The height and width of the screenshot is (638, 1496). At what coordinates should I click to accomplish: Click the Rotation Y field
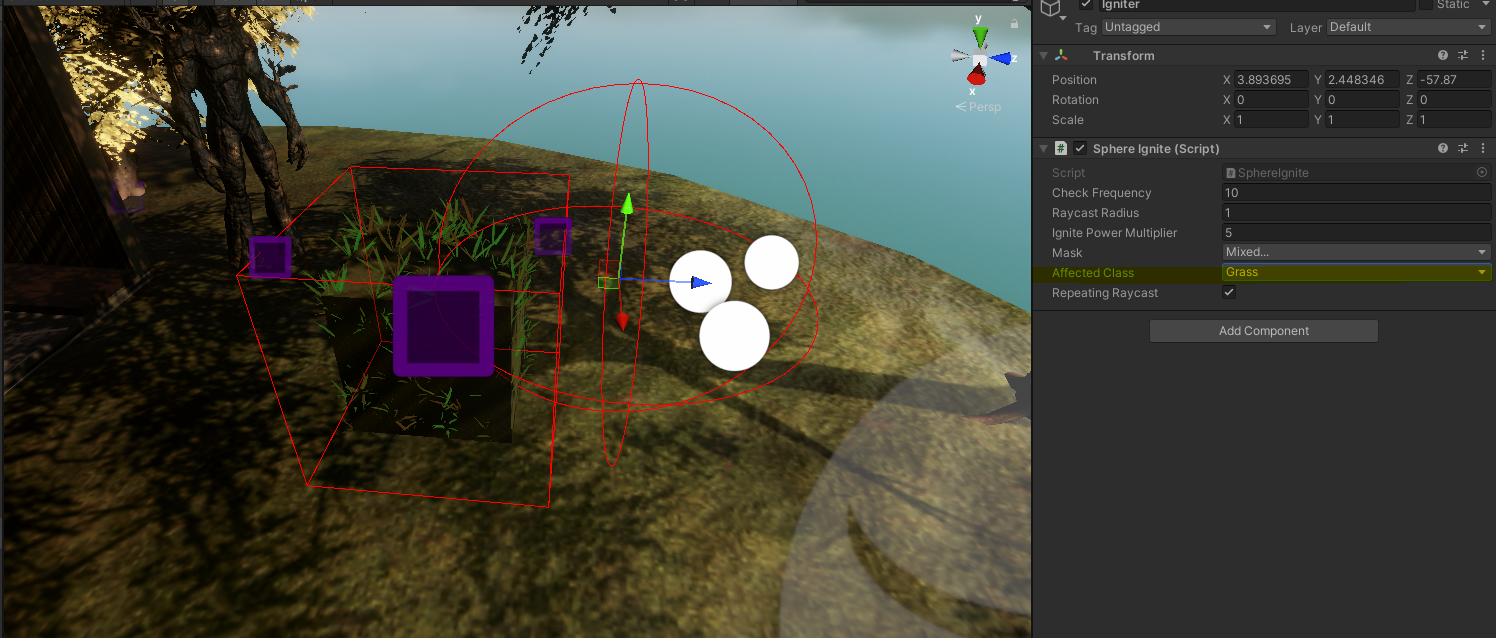(1362, 100)
